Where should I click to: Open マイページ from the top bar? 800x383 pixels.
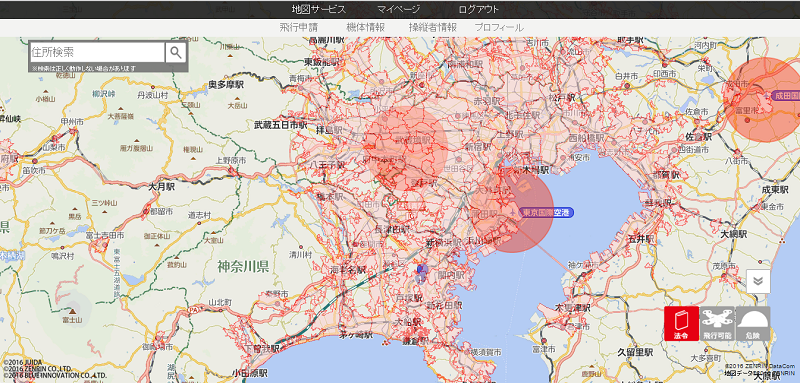(x=398, y=9)
